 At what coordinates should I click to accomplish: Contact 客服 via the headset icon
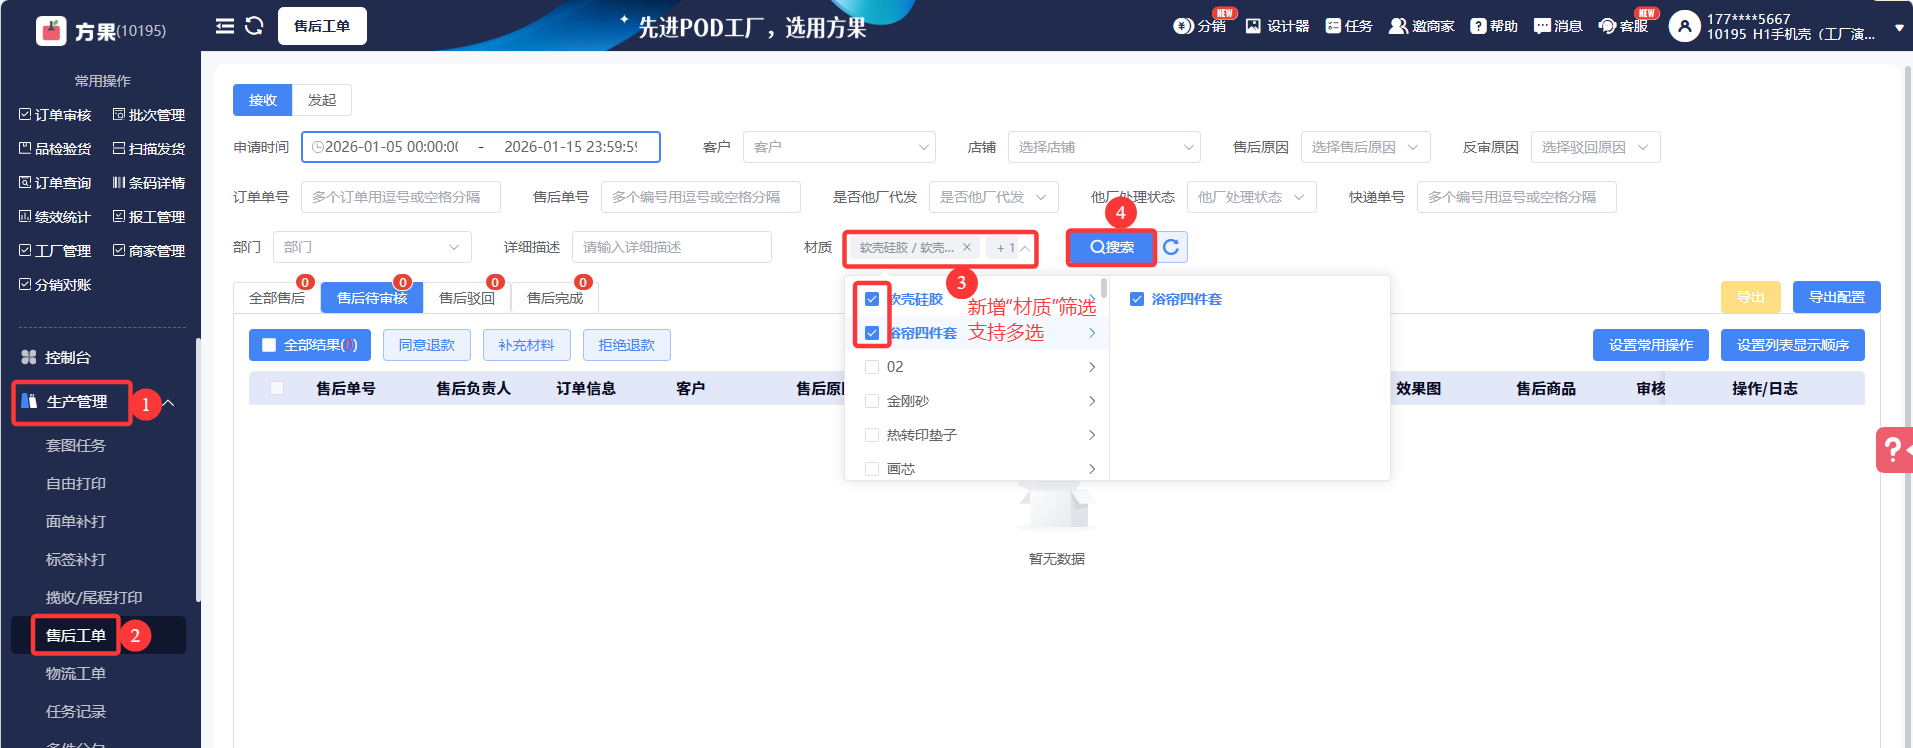pyautogui.click(x=1607, y=26)
